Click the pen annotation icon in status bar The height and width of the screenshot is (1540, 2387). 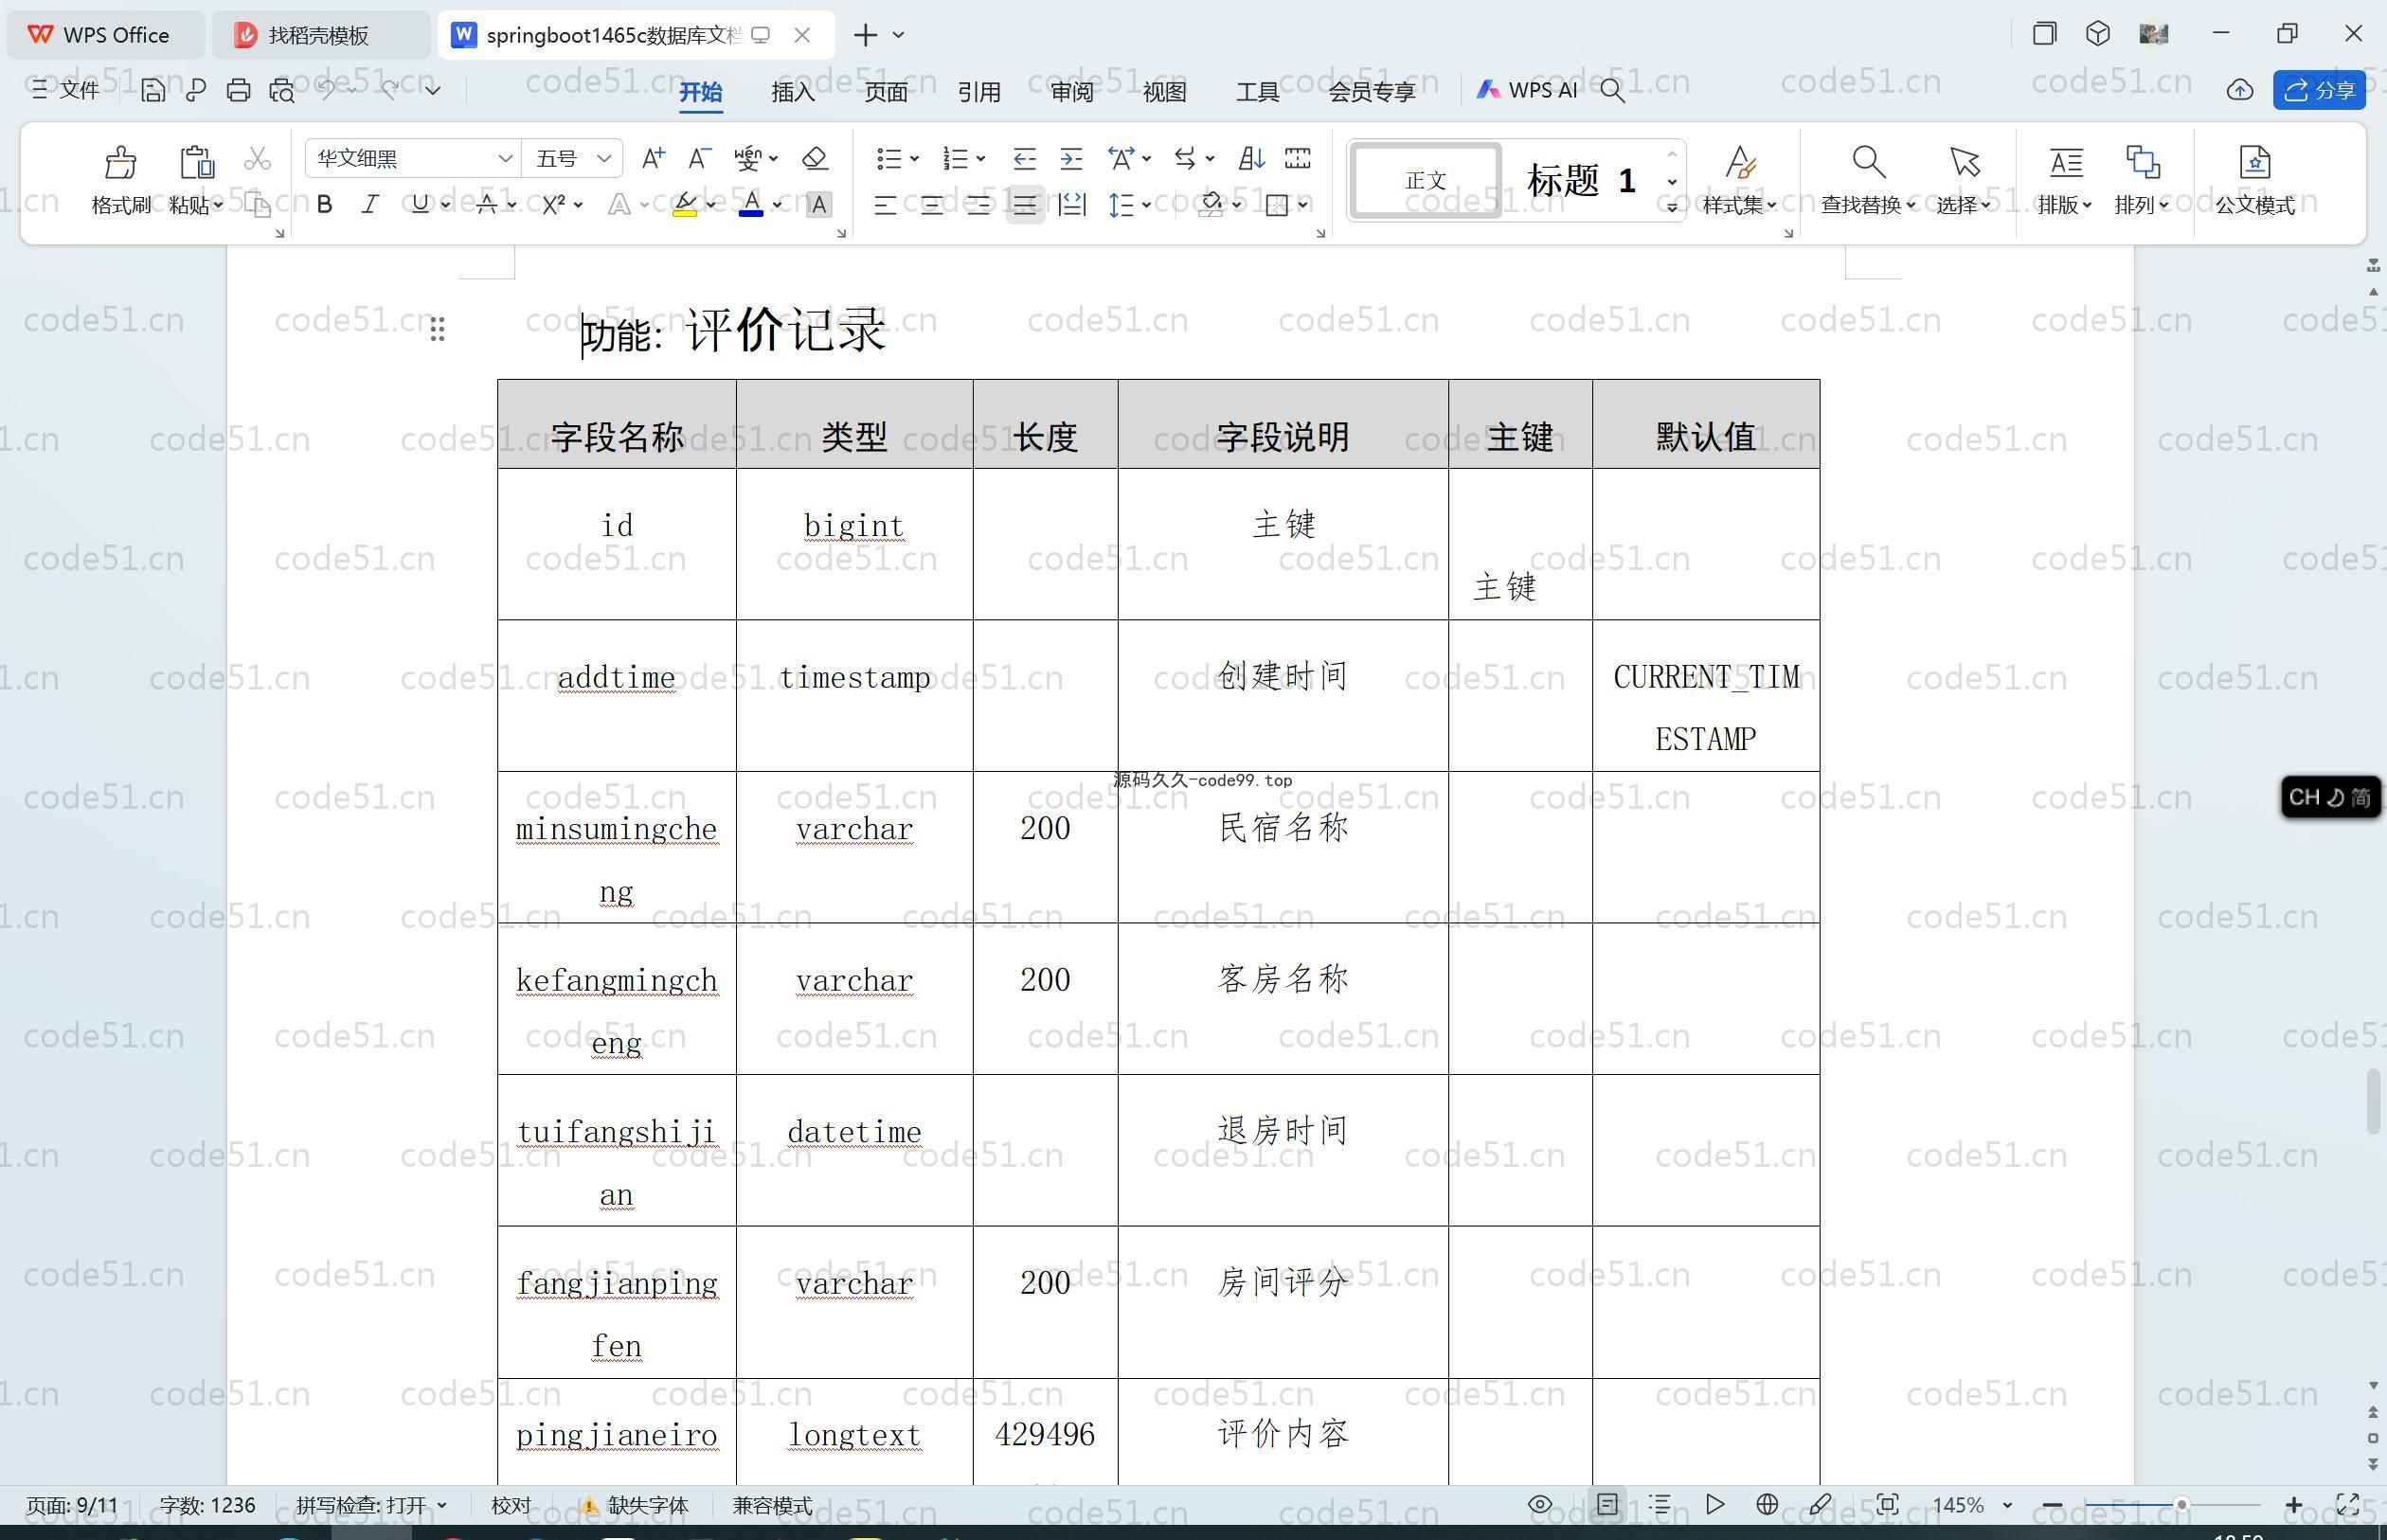click(1820, 1504)
